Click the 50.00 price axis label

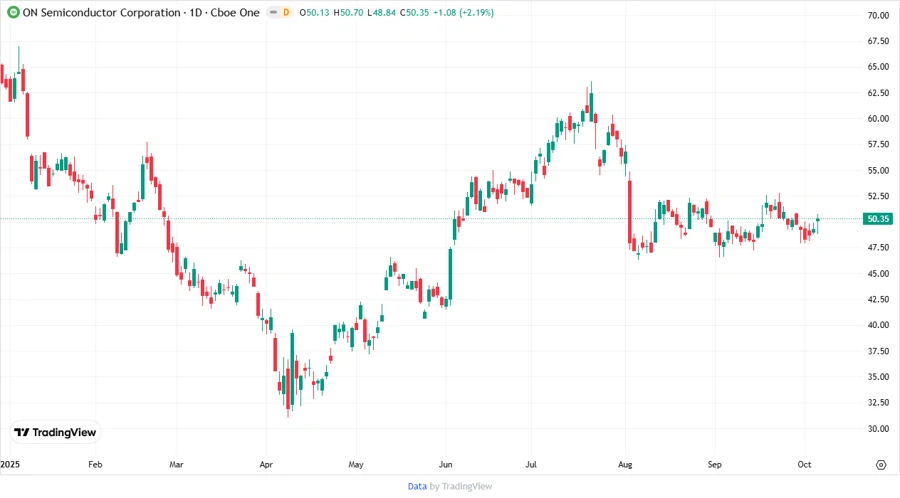tap(878, 222)
